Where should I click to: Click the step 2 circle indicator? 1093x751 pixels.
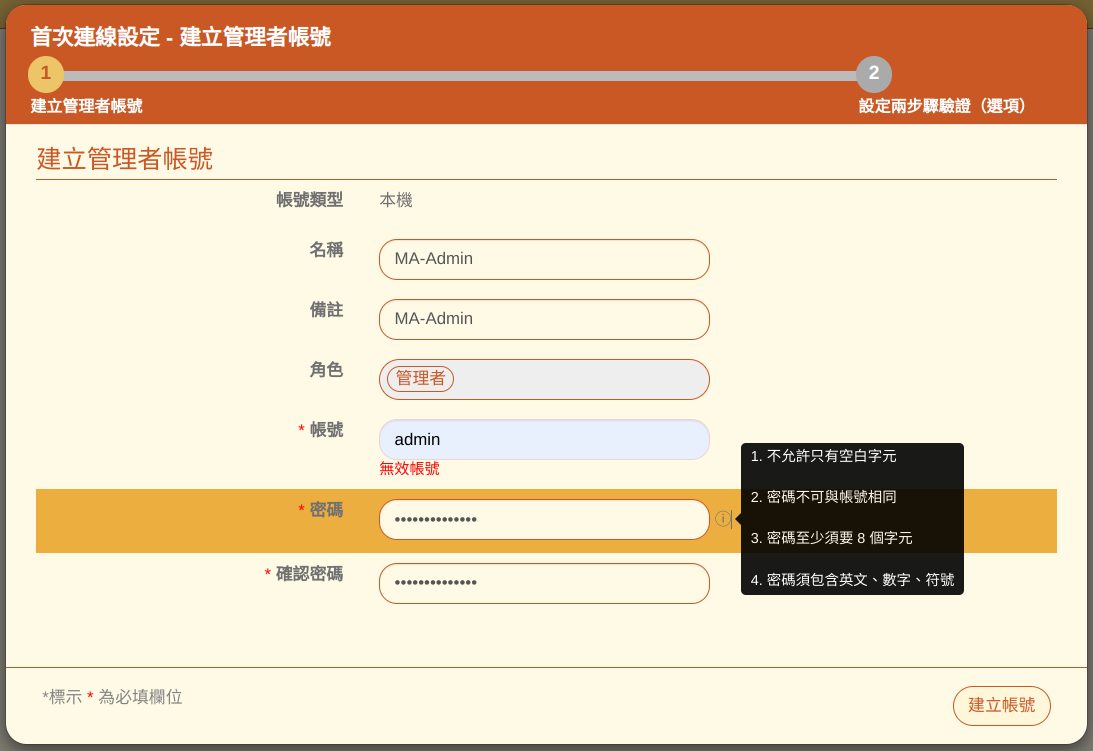click(873, 74)
